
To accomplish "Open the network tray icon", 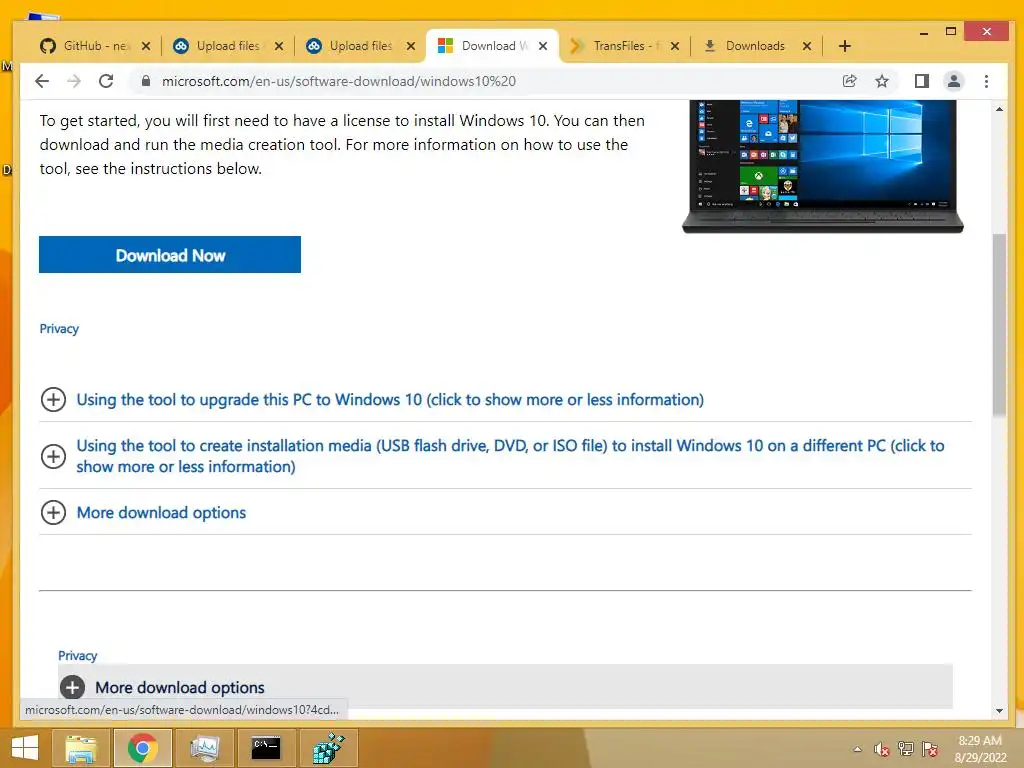I will [x=906, y=749].
